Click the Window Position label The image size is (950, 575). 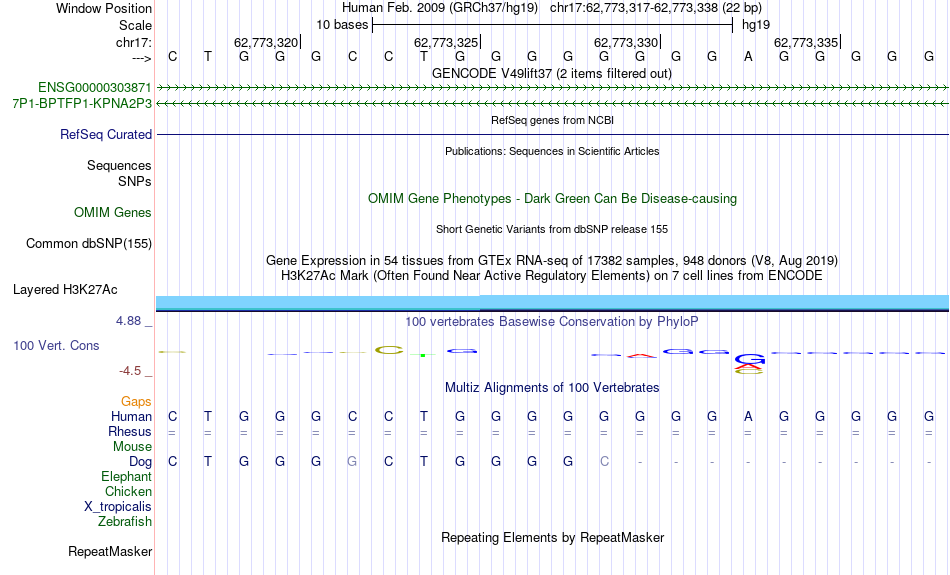click(x=104, y=8)
